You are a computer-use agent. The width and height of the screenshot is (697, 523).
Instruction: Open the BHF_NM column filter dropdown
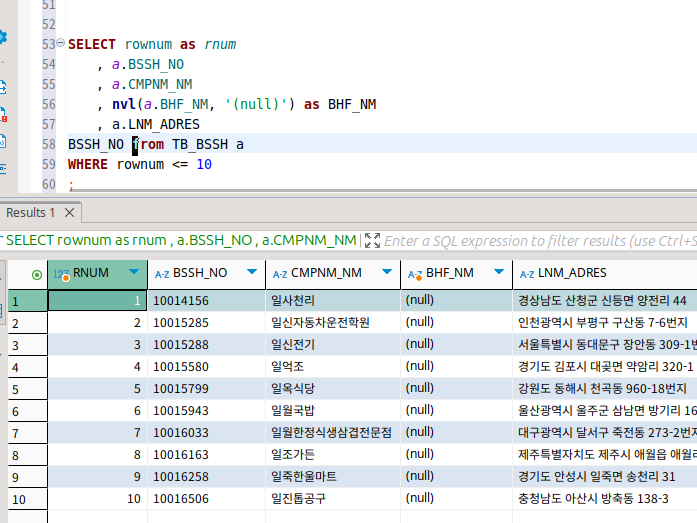497,272
